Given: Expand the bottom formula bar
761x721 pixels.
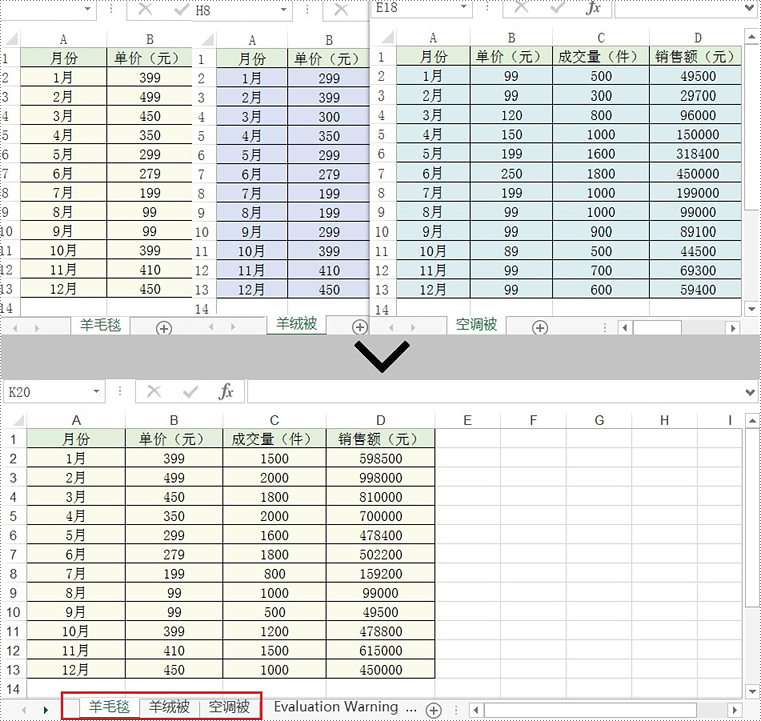Looking at the screenshot, I should (x=750, y=392).
